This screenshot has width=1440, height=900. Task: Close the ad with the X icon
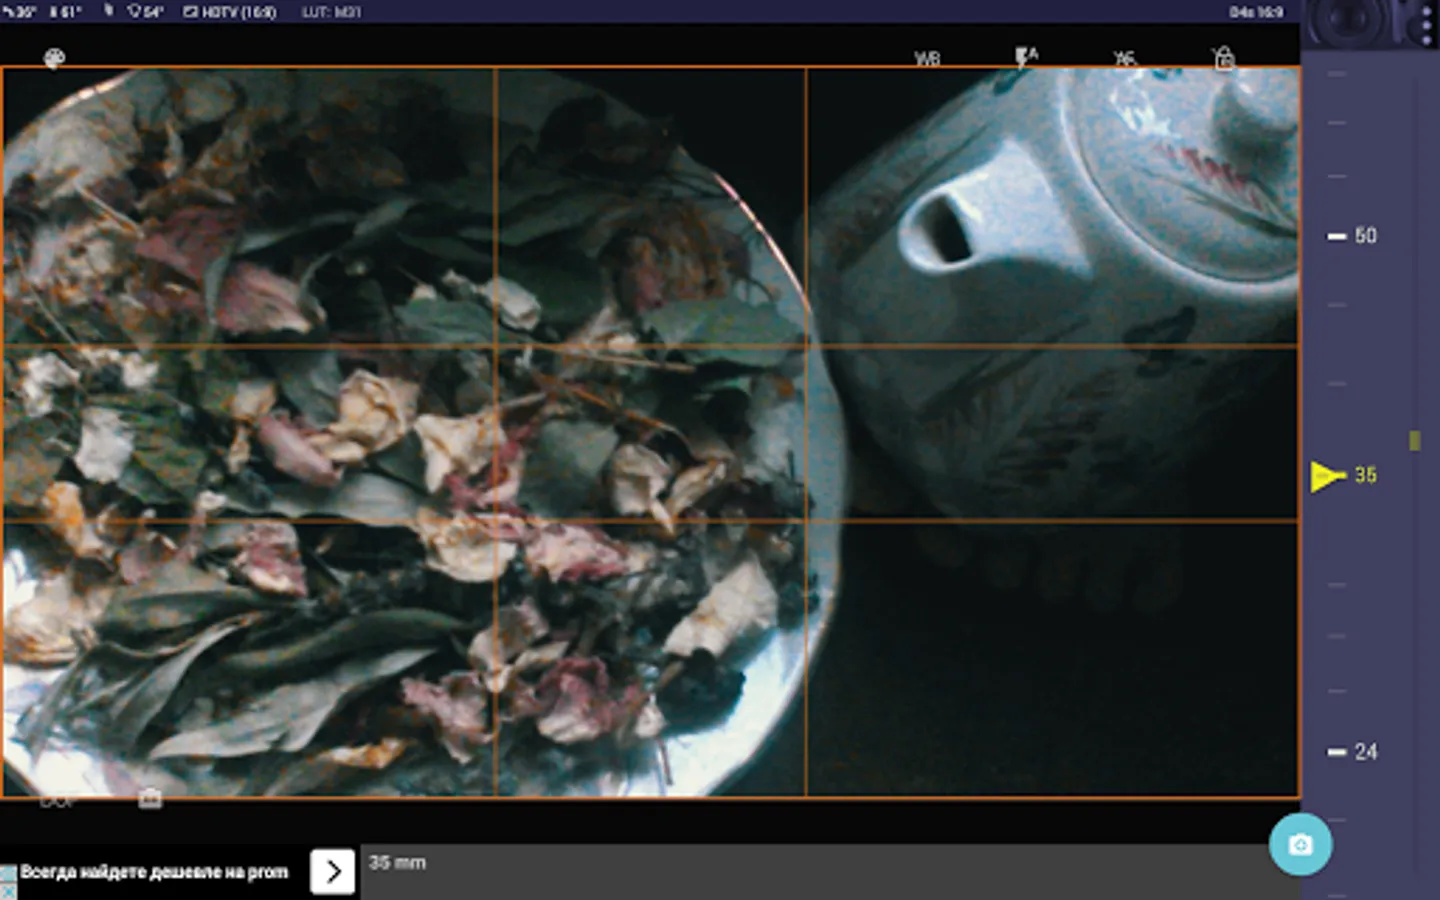click(x=8, y=891)
